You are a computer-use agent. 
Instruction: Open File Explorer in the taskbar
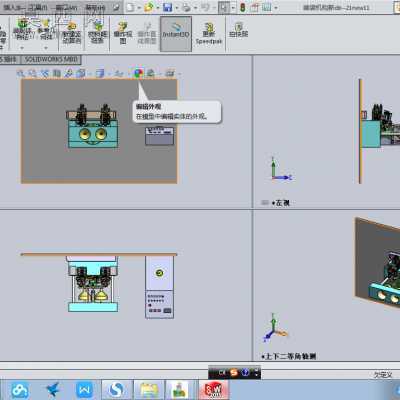[x=149, y=390]
